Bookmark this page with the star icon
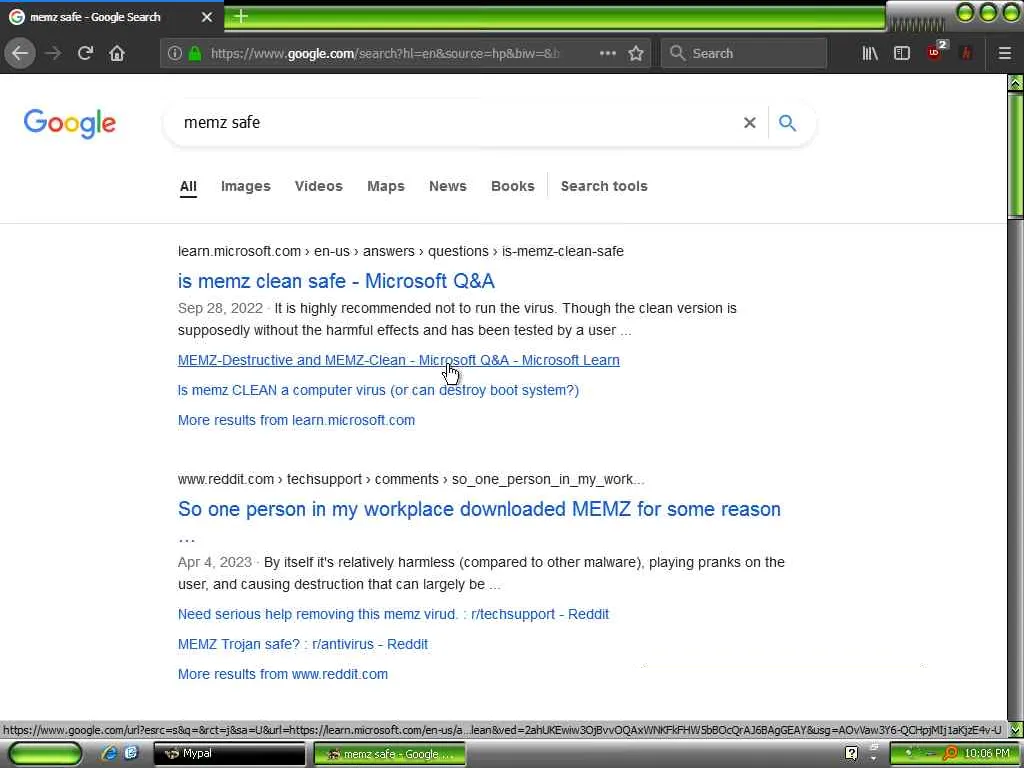 [x=636, y=53]
